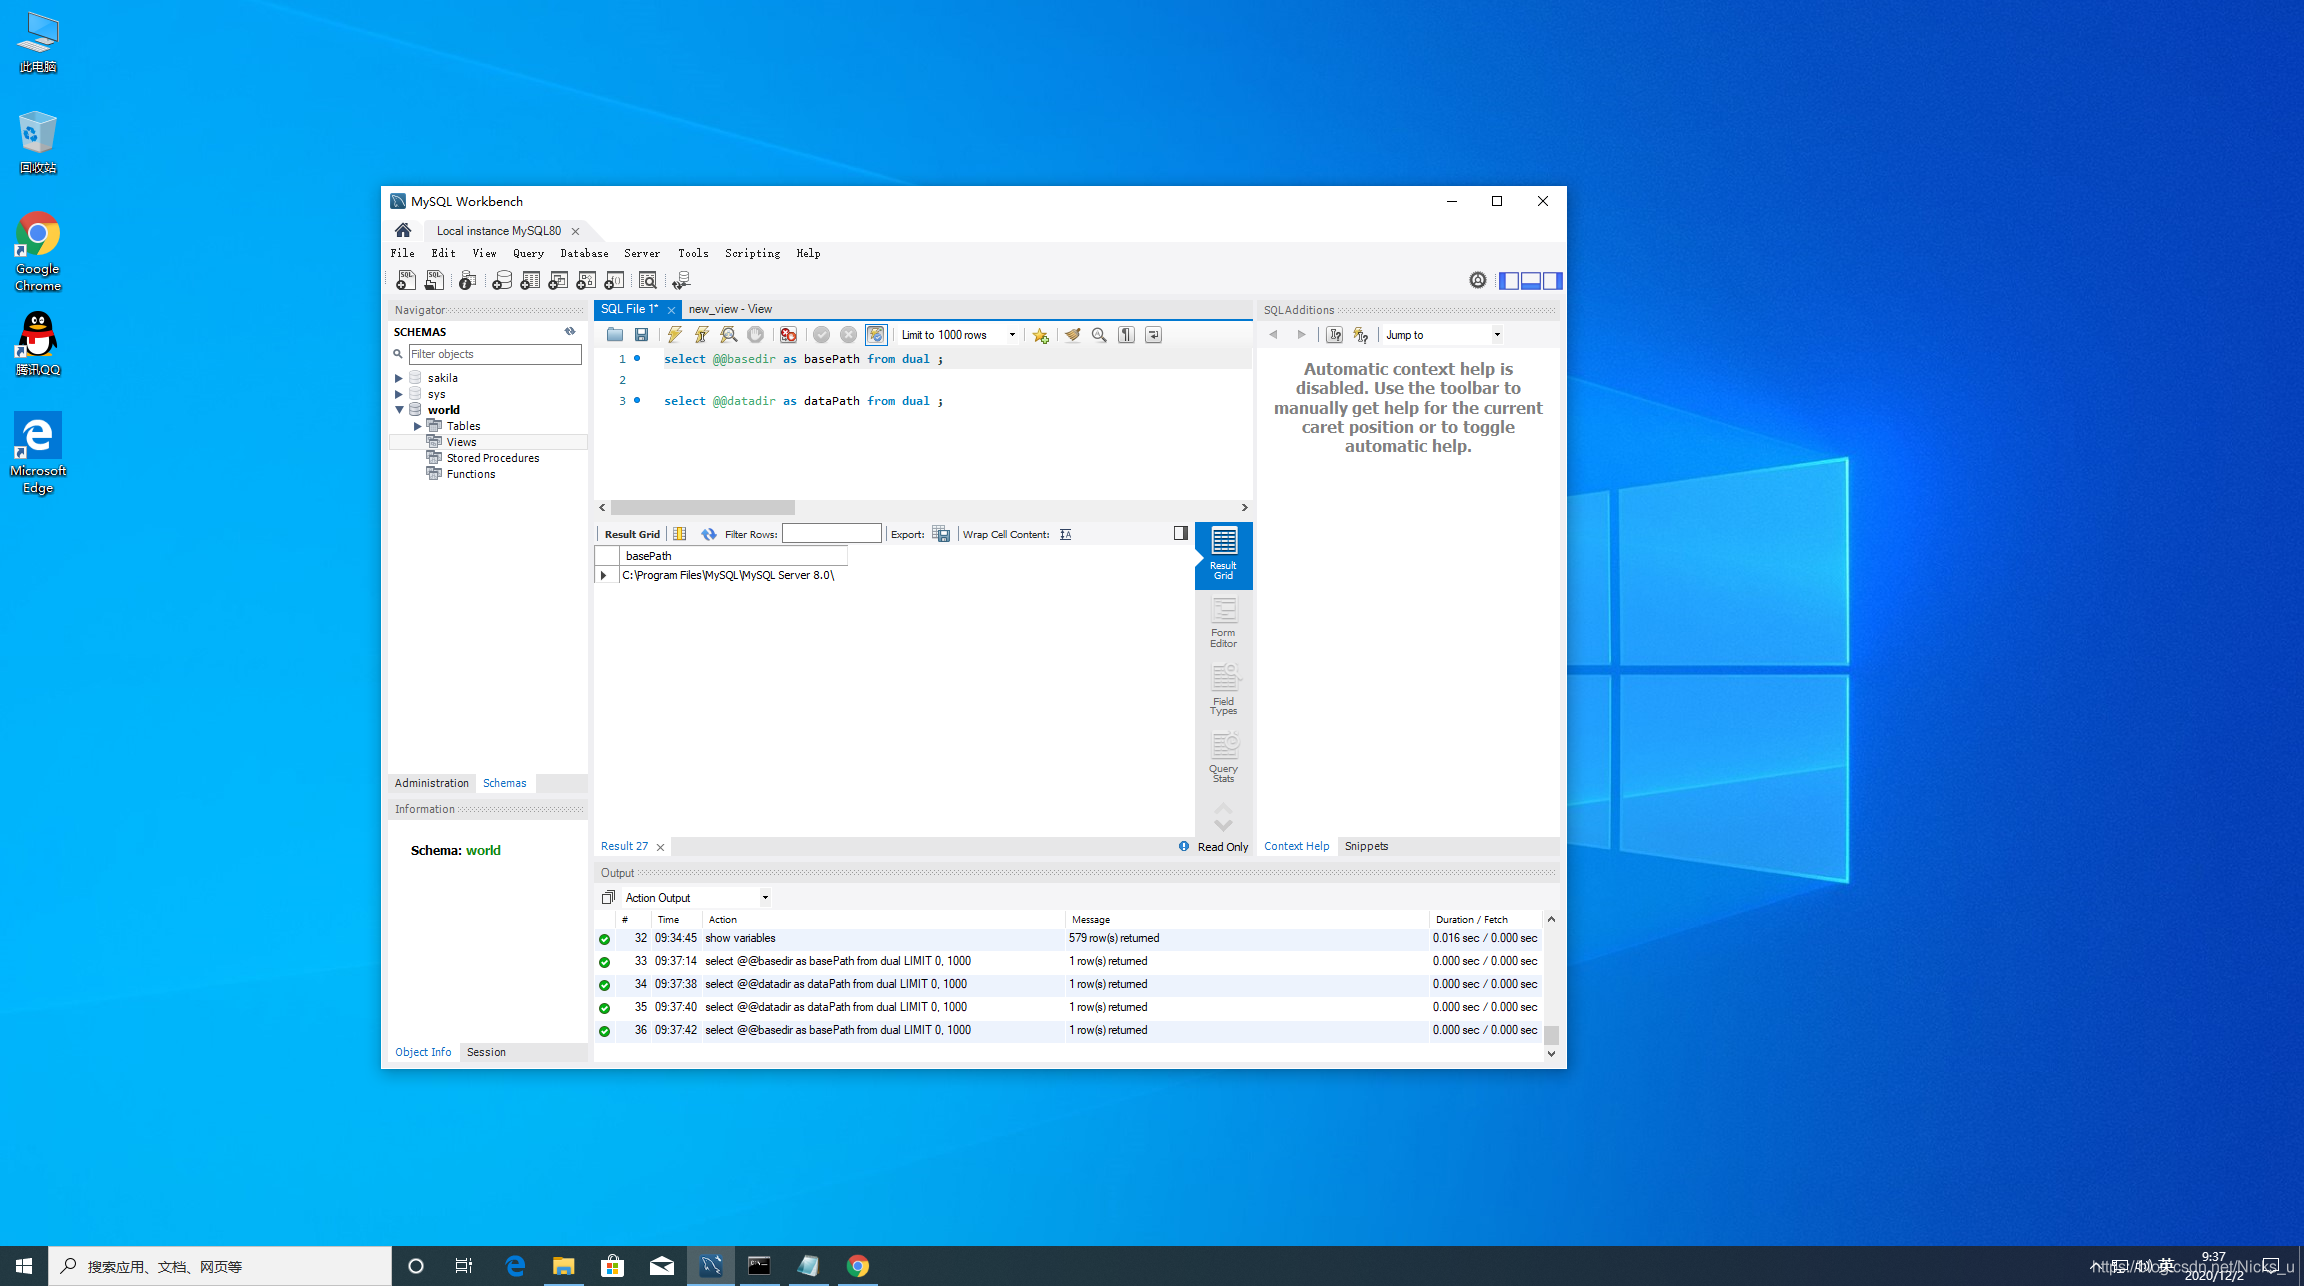Show the Field Types panel
This screenshot has width=2304, height=1286.
tap(1223, 690)
